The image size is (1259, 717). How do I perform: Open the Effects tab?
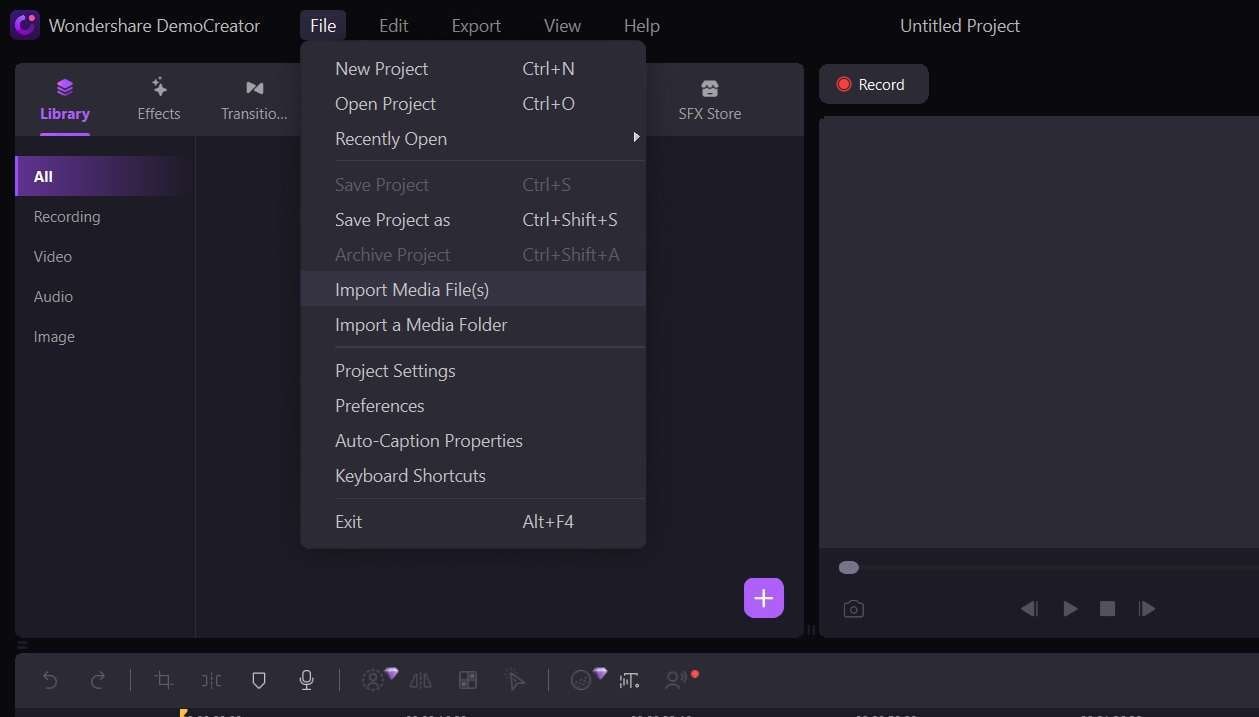click(x=159, y=100)
